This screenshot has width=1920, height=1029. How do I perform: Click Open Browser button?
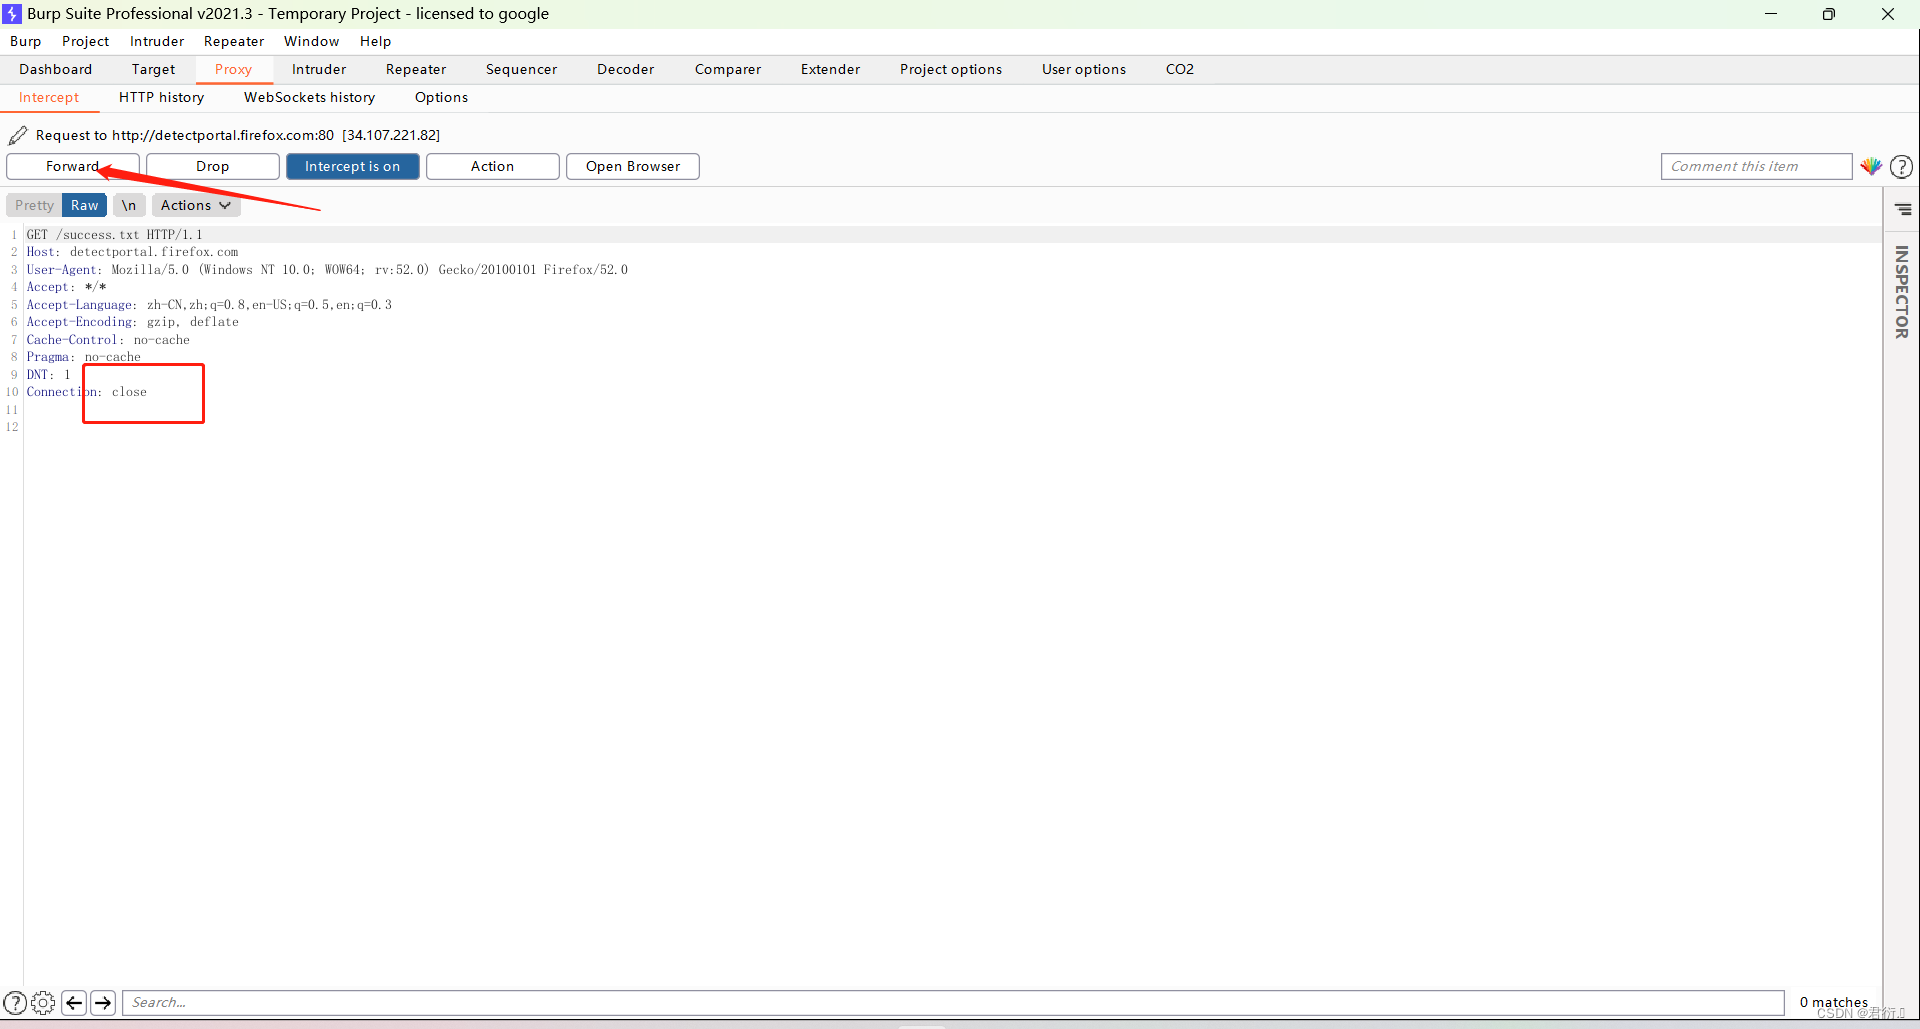(x=632, y=166)
